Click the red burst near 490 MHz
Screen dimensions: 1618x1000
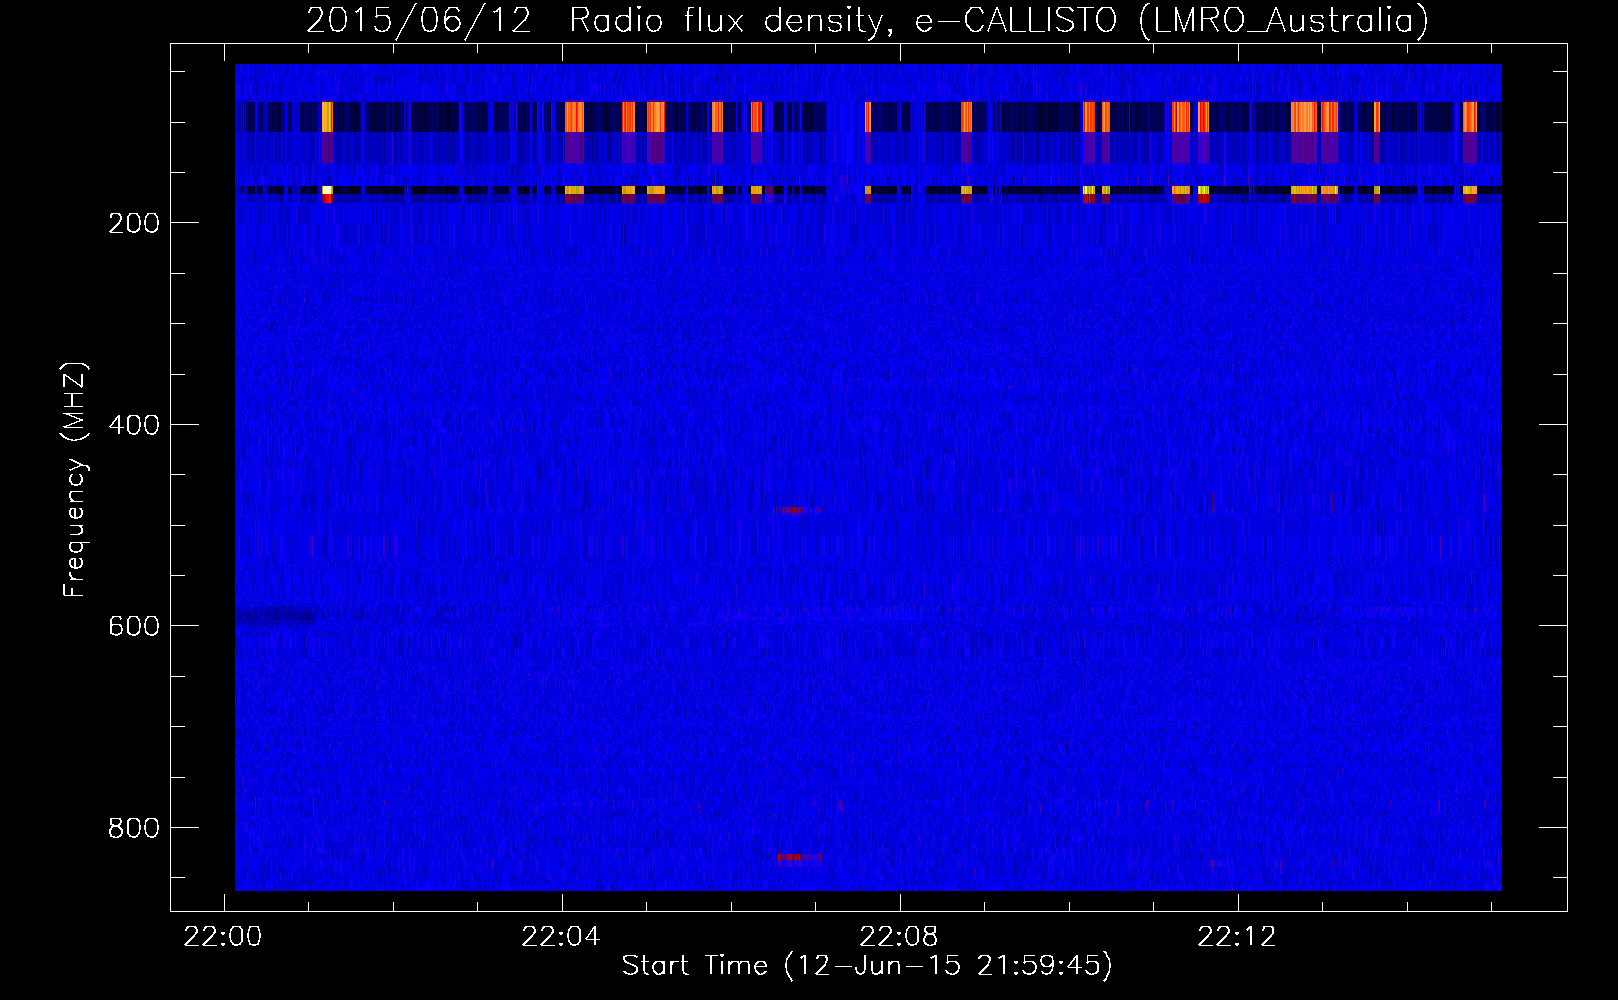coord(797,511)
